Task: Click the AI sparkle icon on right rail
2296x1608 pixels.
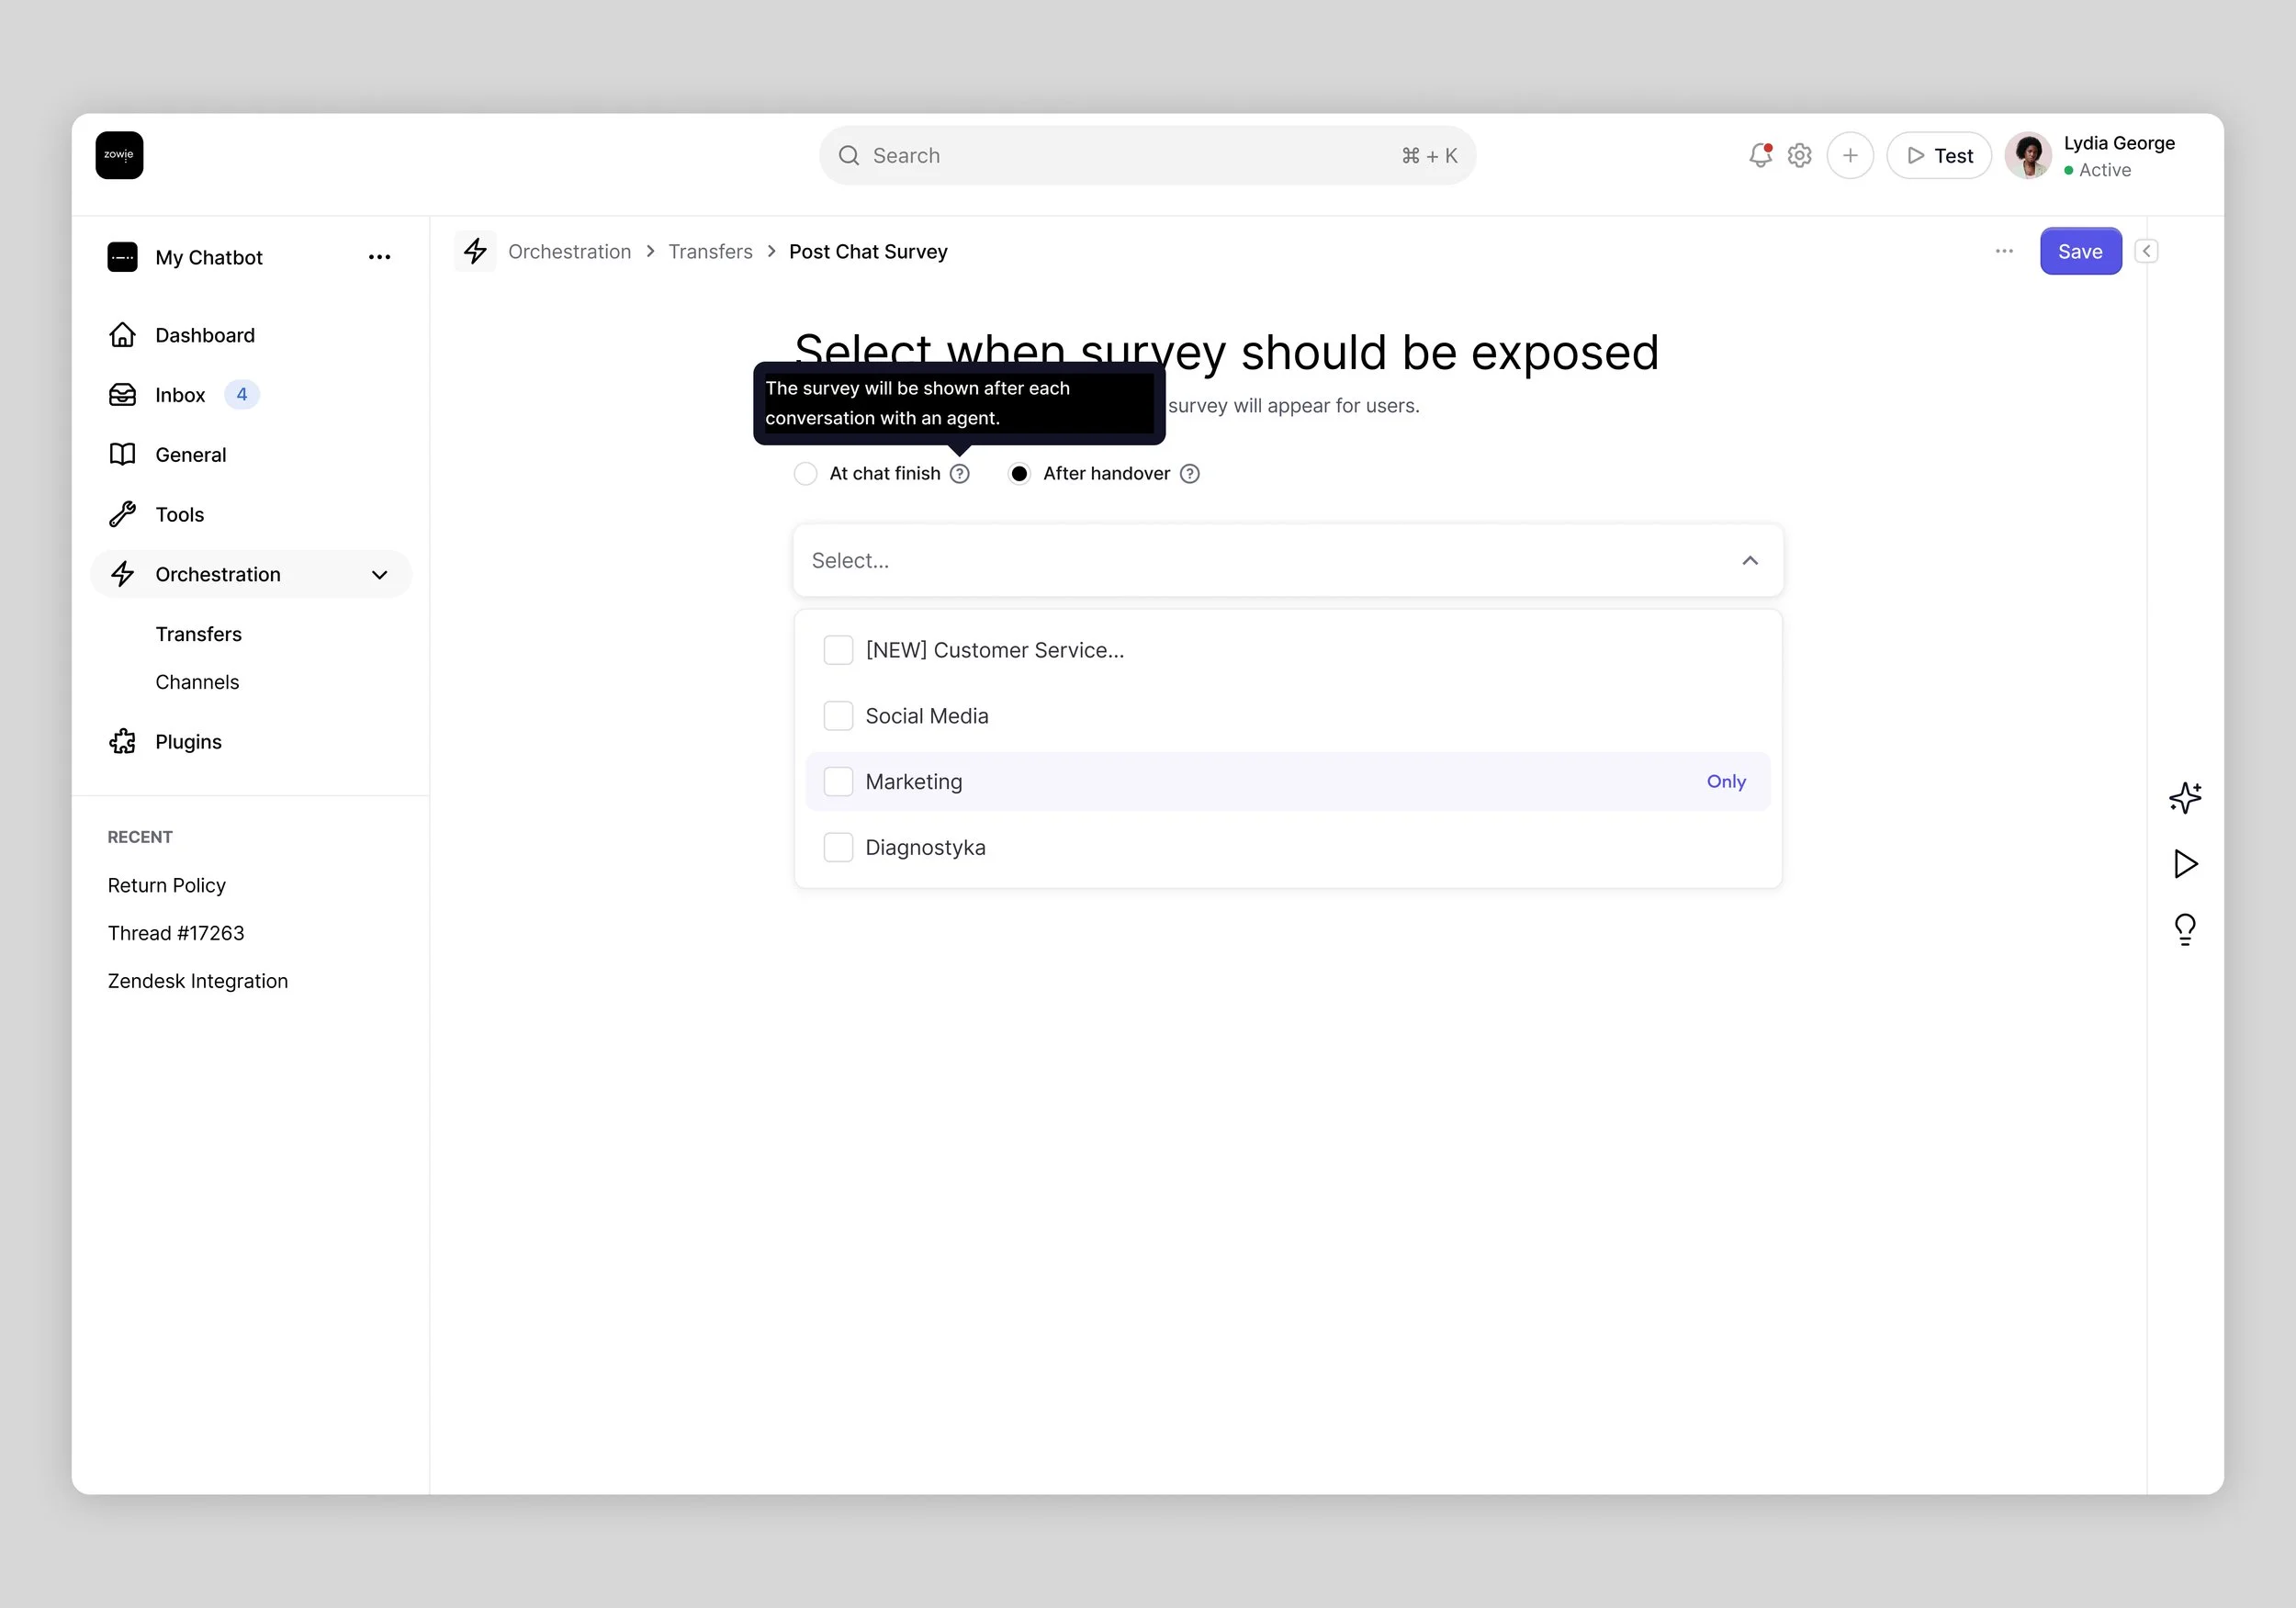Action: (x=2184, y=797)
